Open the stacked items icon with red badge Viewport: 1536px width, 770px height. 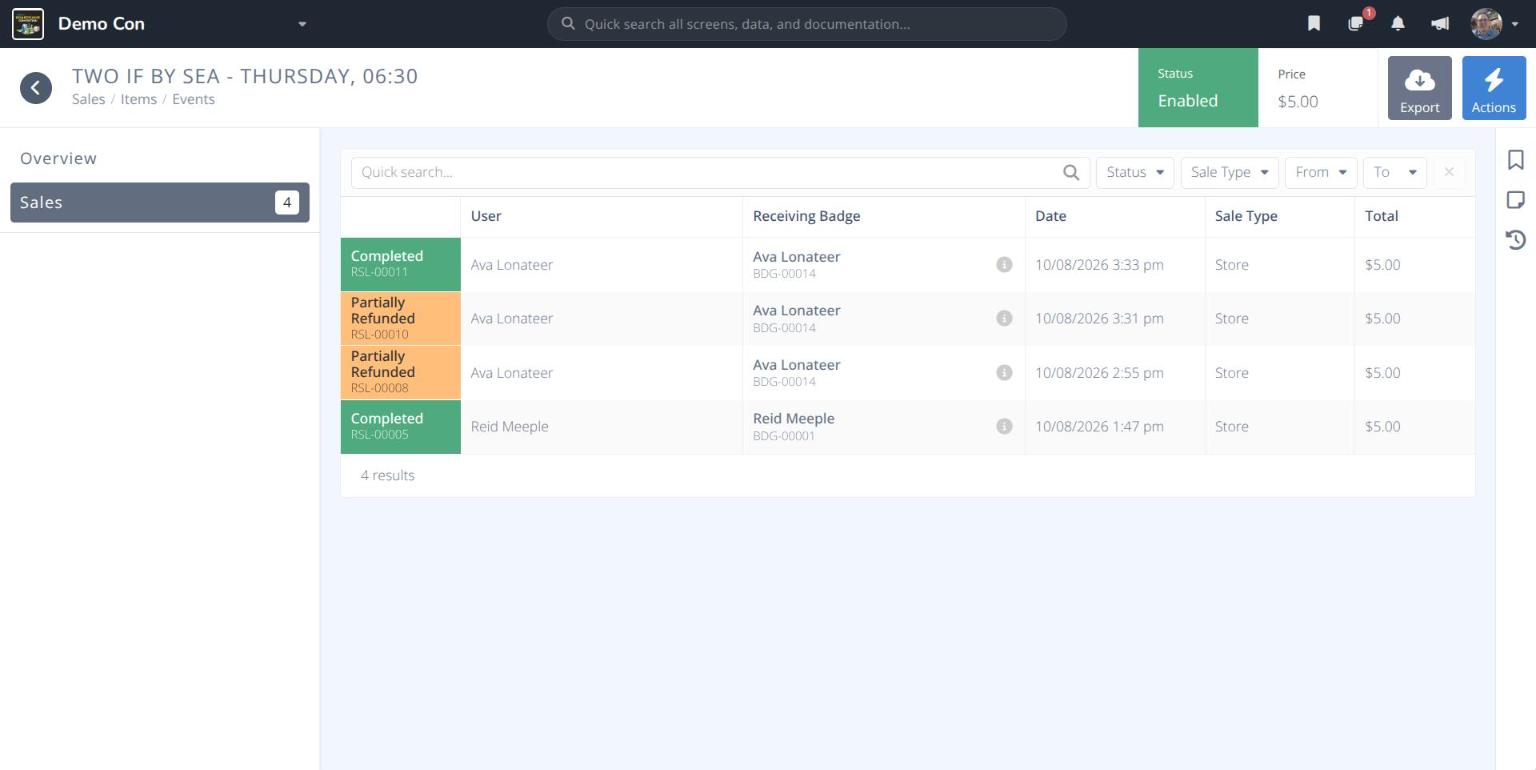(x=1357, y=23)
